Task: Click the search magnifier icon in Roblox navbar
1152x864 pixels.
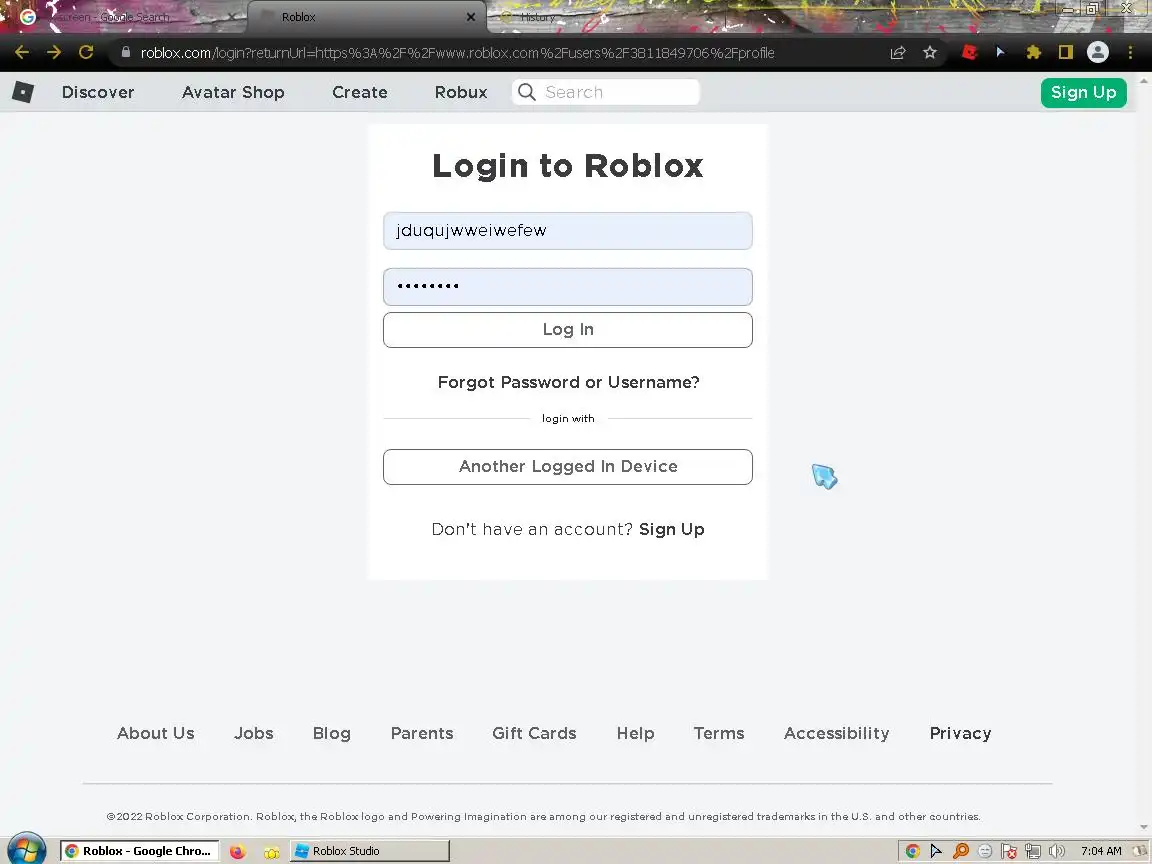Action: point(527,92)
